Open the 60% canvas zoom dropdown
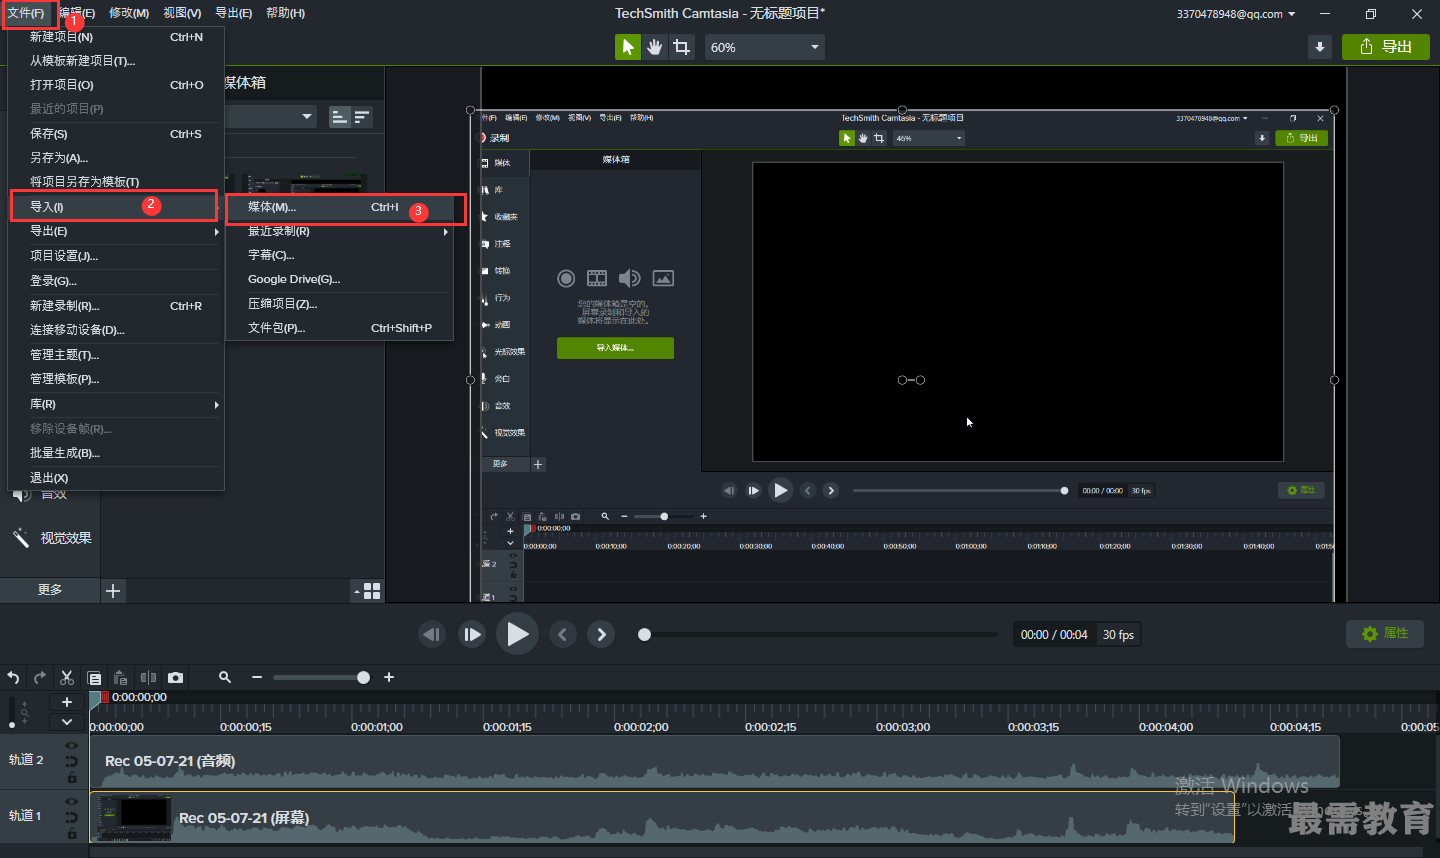 tap(765, 47)
